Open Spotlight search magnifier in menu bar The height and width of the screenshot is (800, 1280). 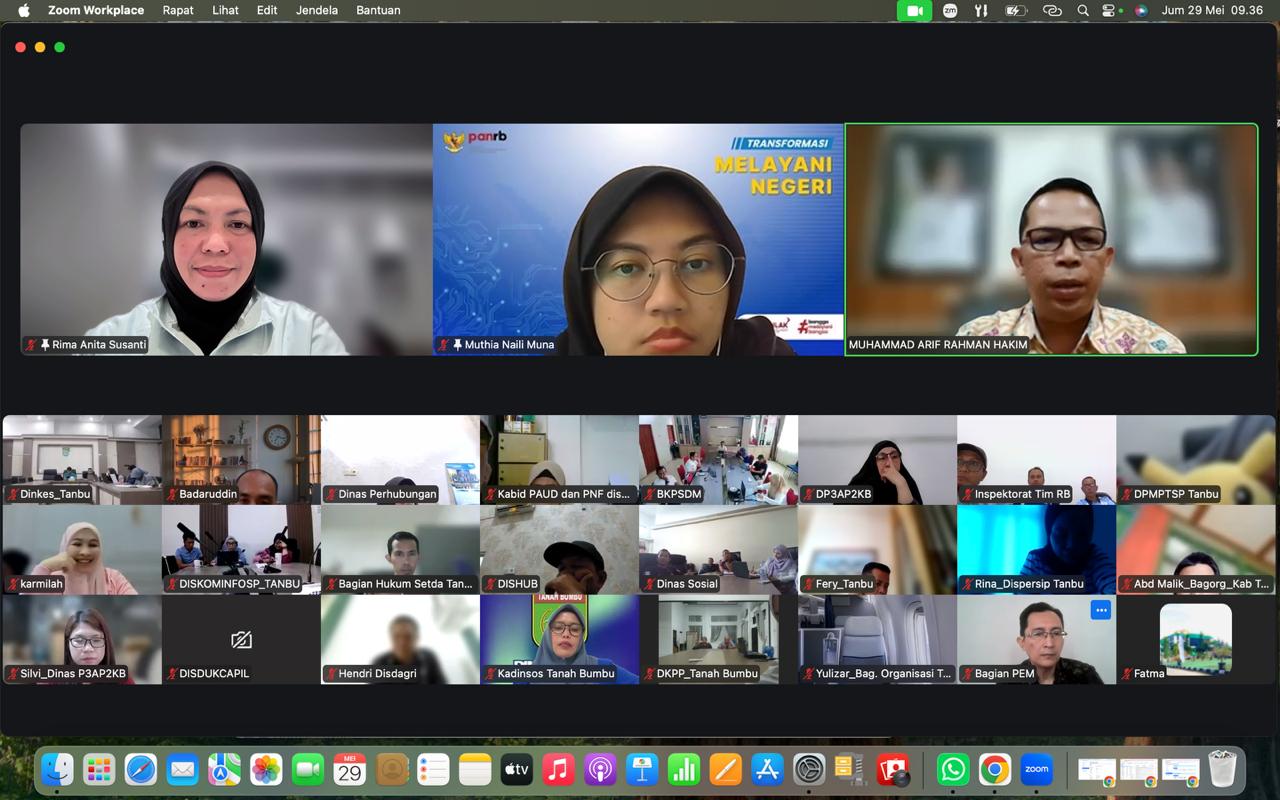tap(1083, 11)
